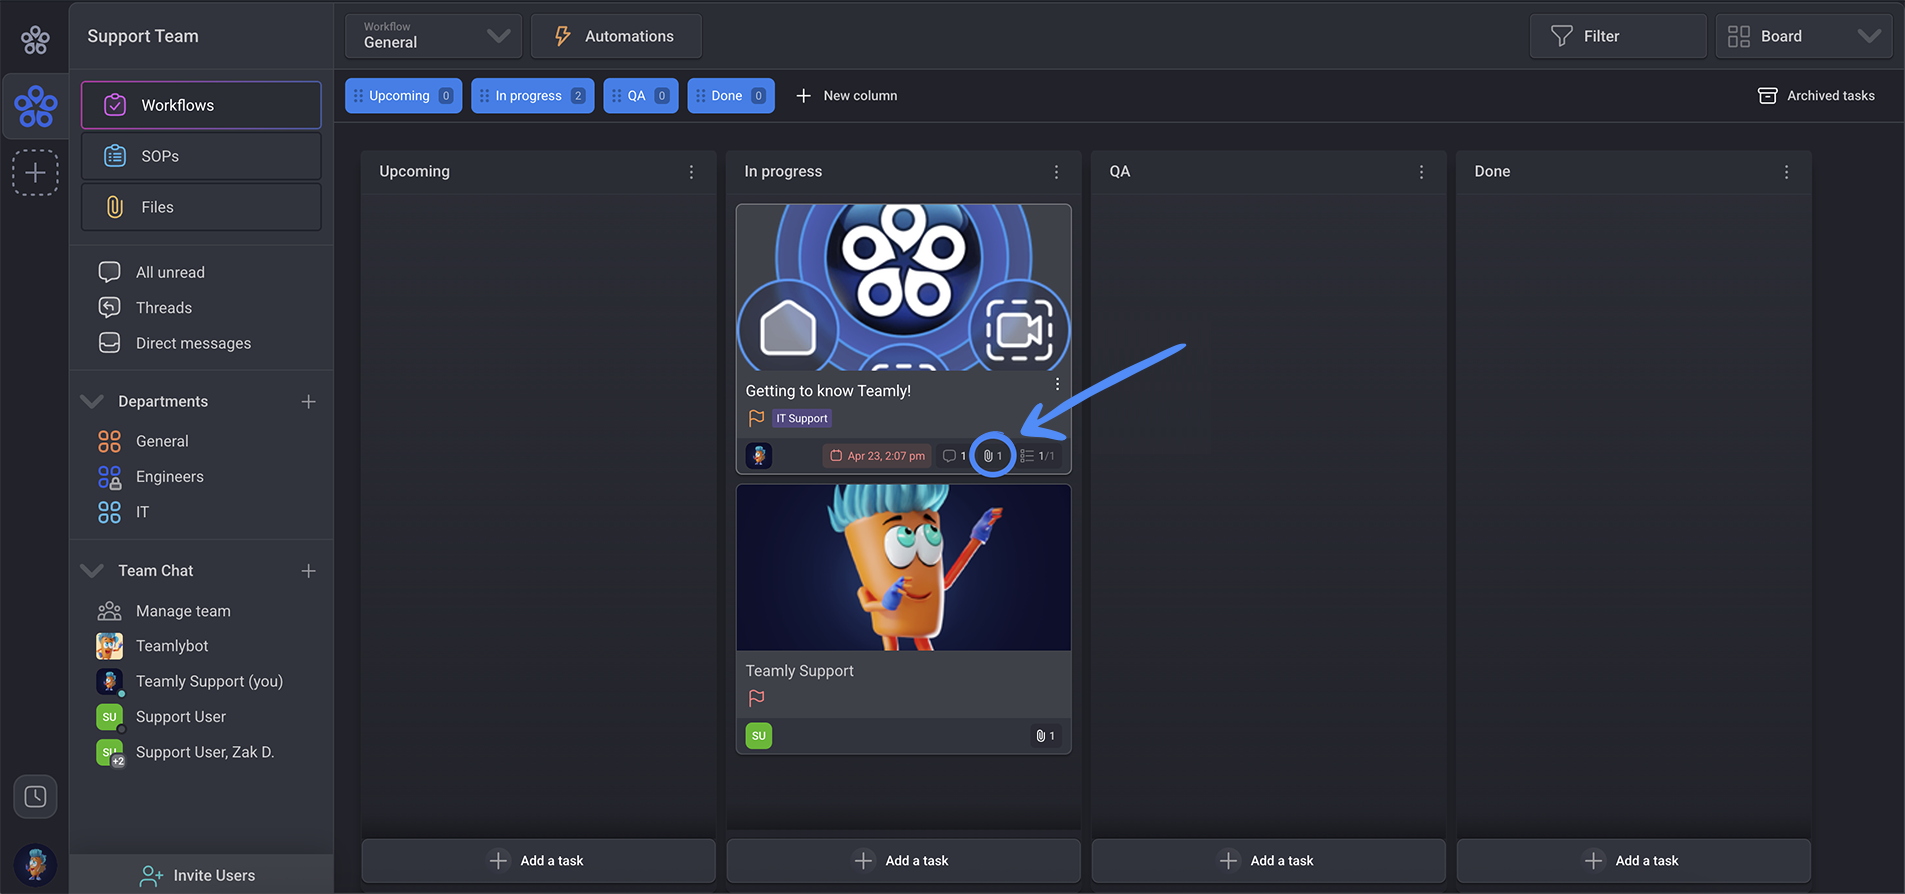
Task: Open the SOPs section
Action: coord(201,156)
